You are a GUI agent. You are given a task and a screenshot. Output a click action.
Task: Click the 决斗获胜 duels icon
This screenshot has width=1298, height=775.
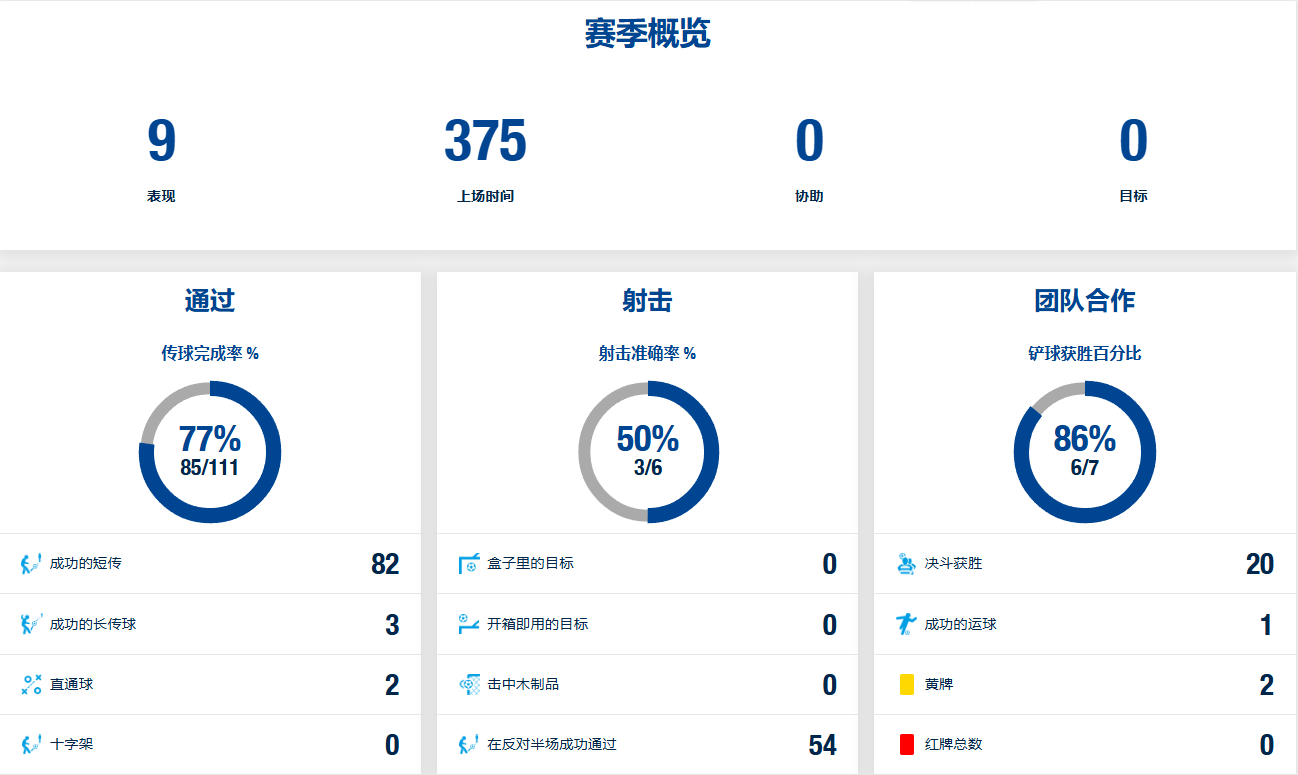click(x=906, y=564)
